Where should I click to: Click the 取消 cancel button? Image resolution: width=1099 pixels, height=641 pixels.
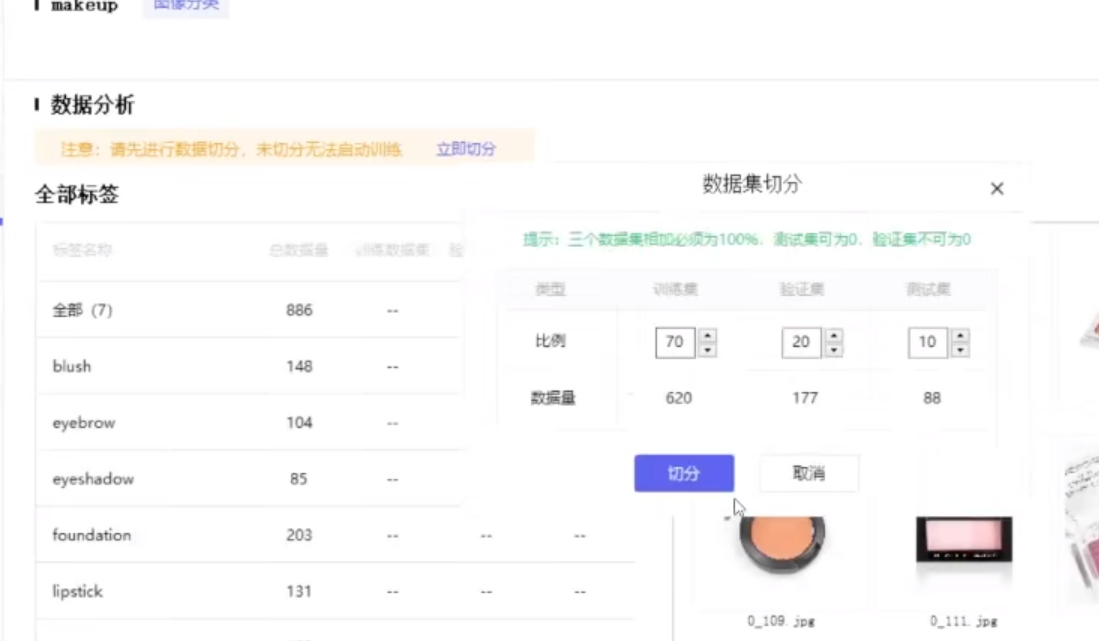pos(809,473)
